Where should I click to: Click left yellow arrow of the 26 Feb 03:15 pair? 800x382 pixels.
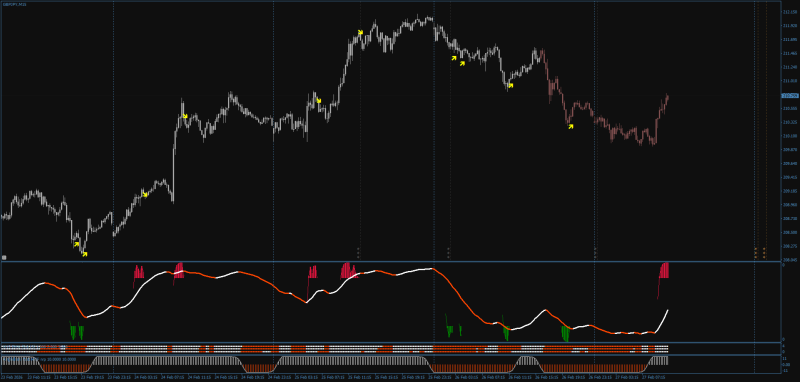pyautogui.click(x=454, y=58)
